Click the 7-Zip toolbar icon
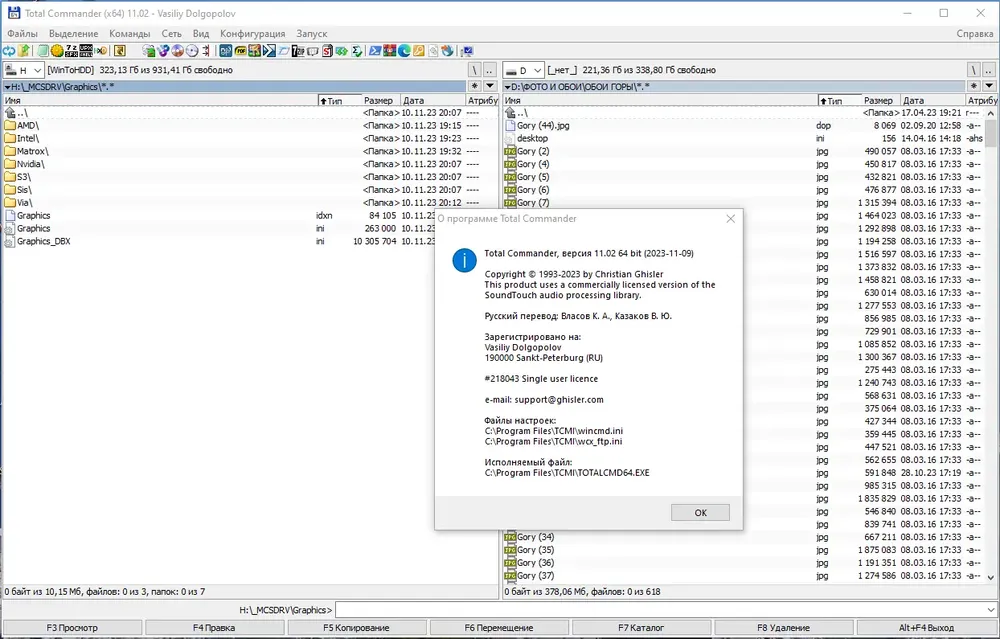 (298, 51)
